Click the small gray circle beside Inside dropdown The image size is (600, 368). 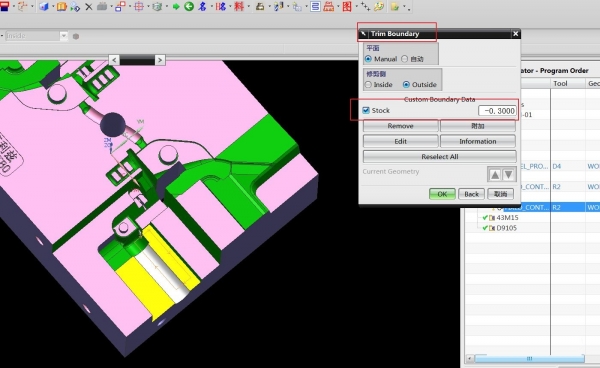click(x=76, y=36)
